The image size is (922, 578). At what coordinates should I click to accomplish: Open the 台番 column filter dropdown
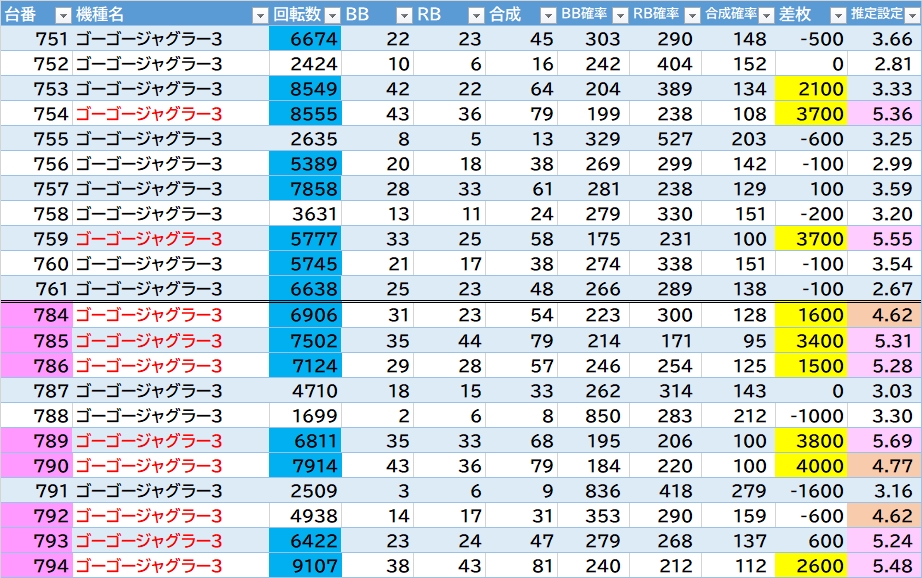62,15
